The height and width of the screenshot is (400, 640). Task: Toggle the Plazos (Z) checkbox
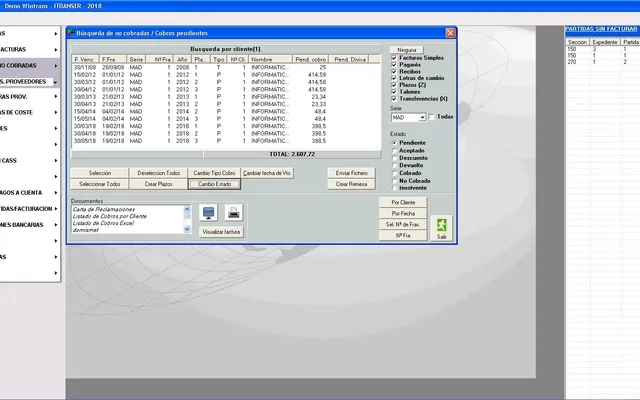[x=394, y=85]
